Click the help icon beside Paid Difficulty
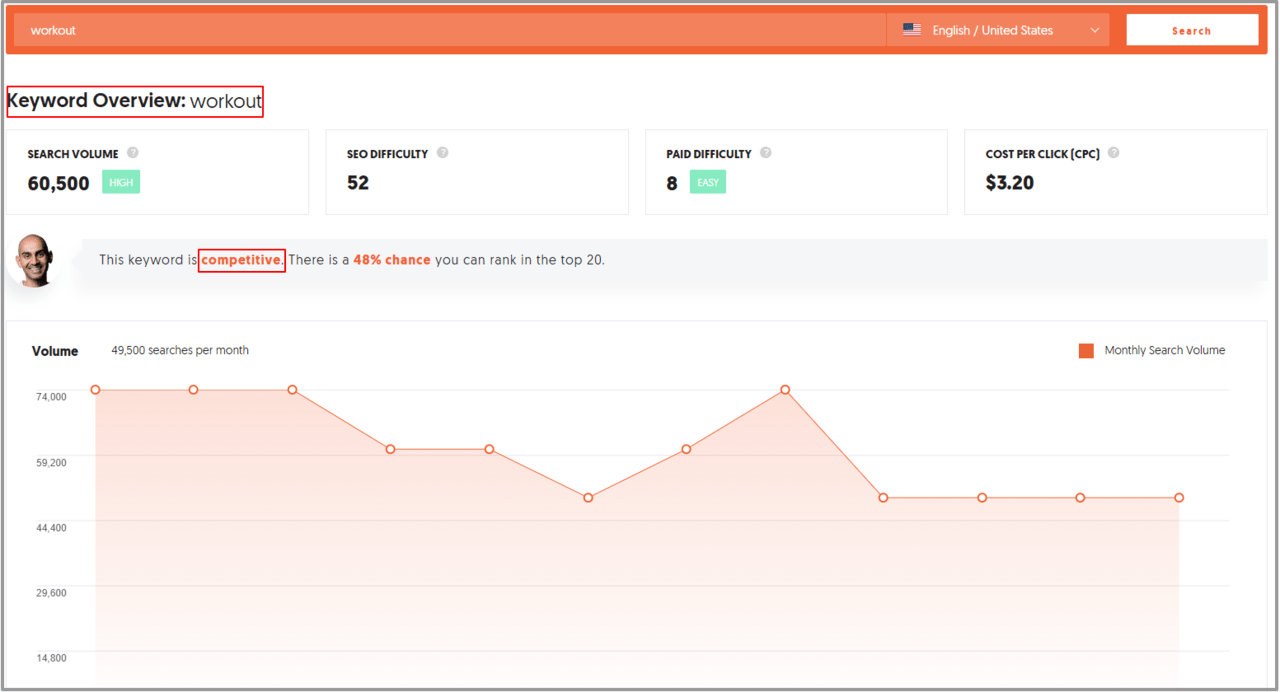Screen dimensions: 1280x692 (x=766, y=153)
